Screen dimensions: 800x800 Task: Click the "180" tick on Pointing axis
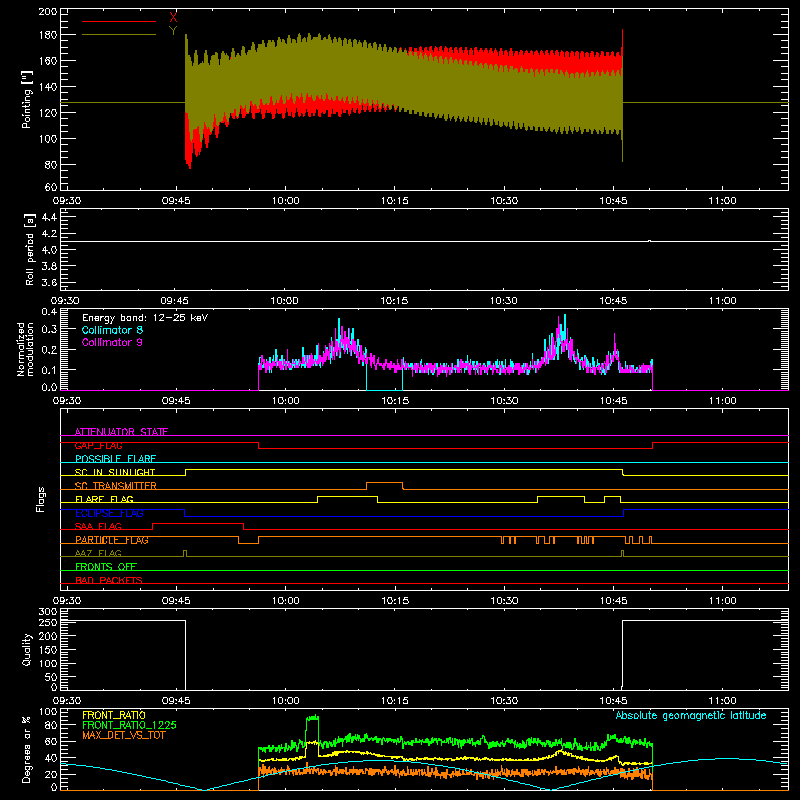click(x=47, y=35)
